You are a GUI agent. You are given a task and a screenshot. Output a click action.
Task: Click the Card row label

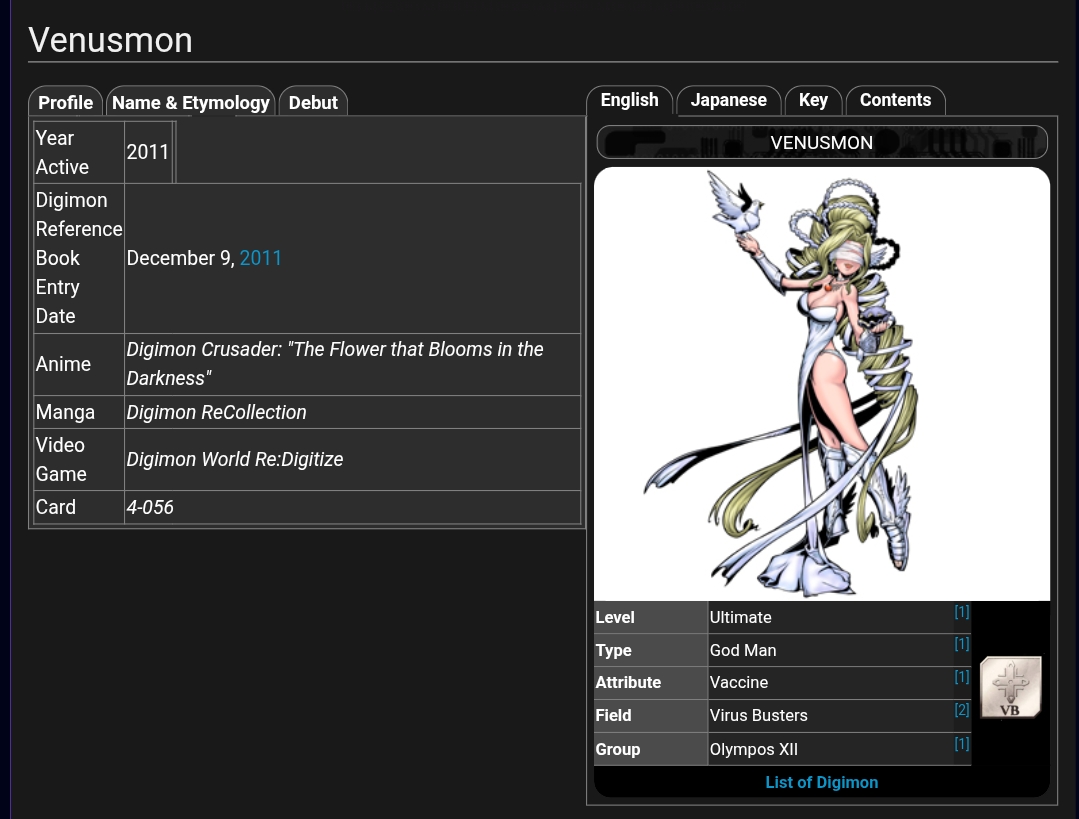click(55, 507)
